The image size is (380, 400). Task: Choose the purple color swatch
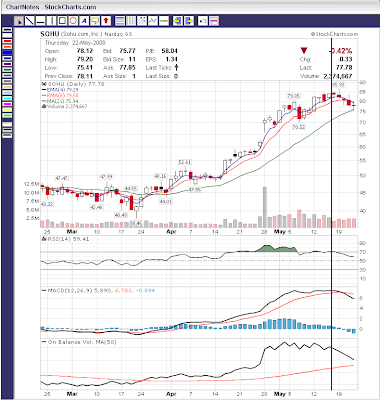pyautogui.click(x=7, y=64)
